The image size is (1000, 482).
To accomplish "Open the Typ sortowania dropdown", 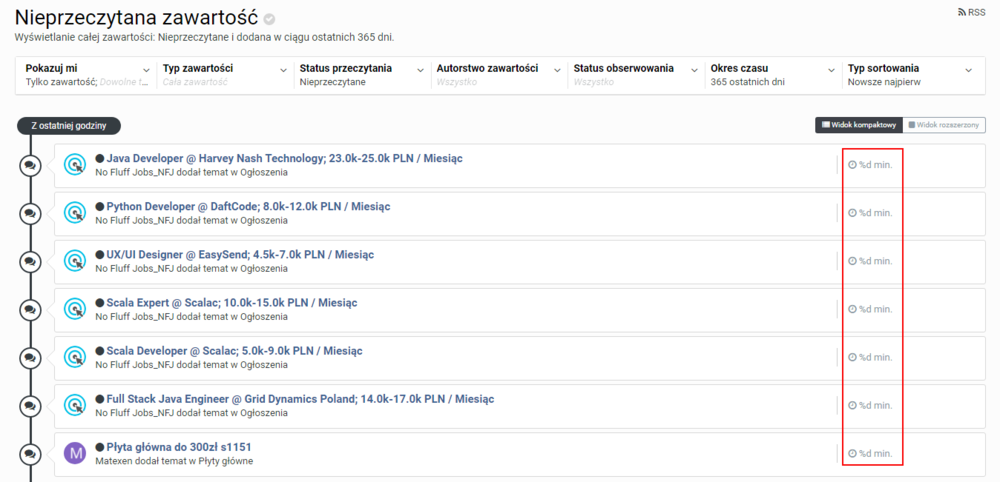I will [x=910, y=75].
